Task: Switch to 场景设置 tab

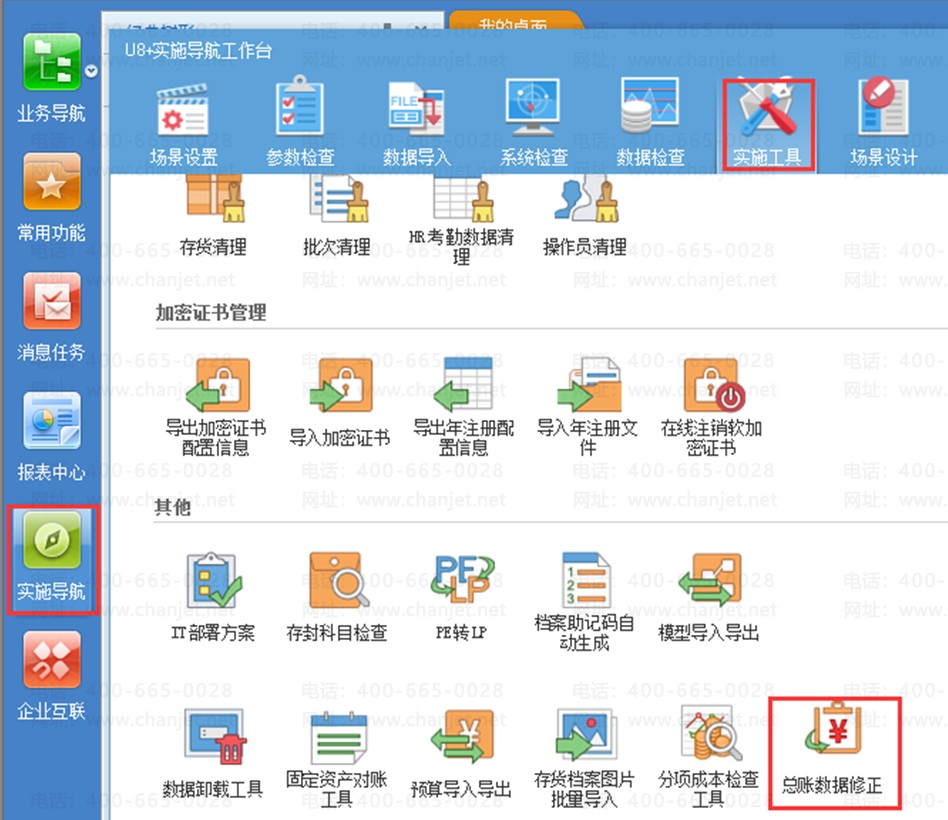Action: tap(184, 125)
